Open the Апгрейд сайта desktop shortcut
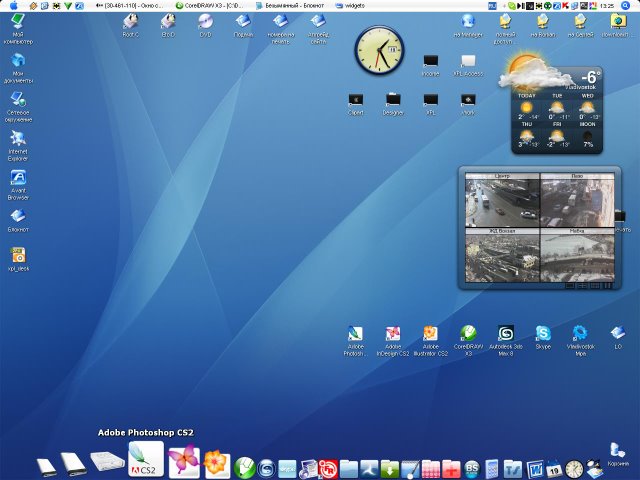Screen dimensions: 640x480 point(318,29)
